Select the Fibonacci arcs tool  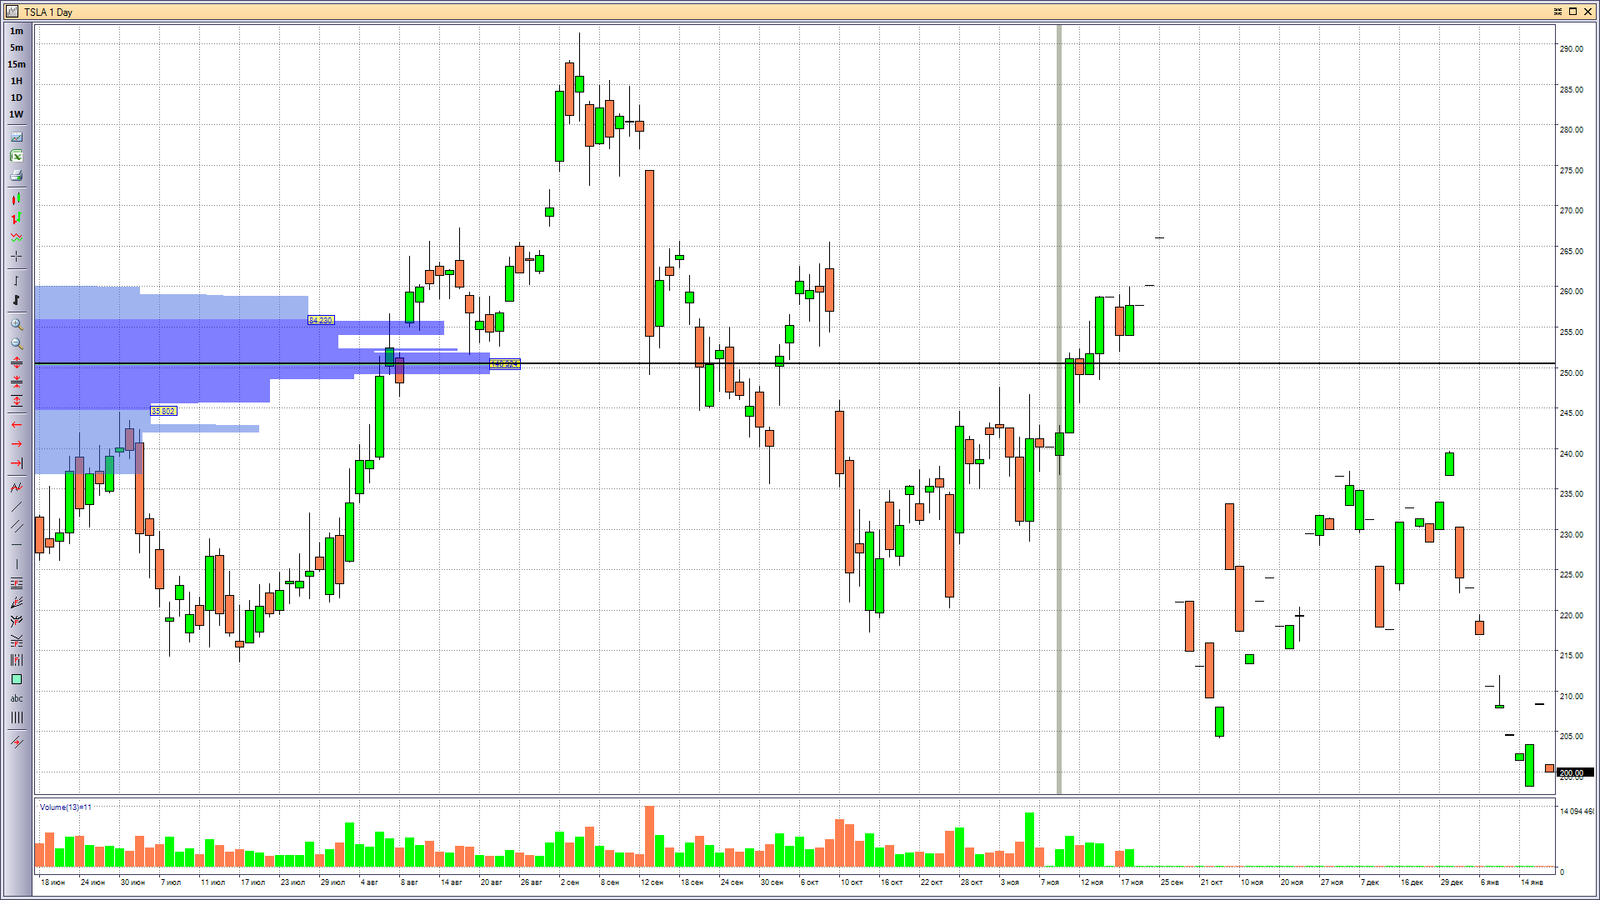[16, 621]
